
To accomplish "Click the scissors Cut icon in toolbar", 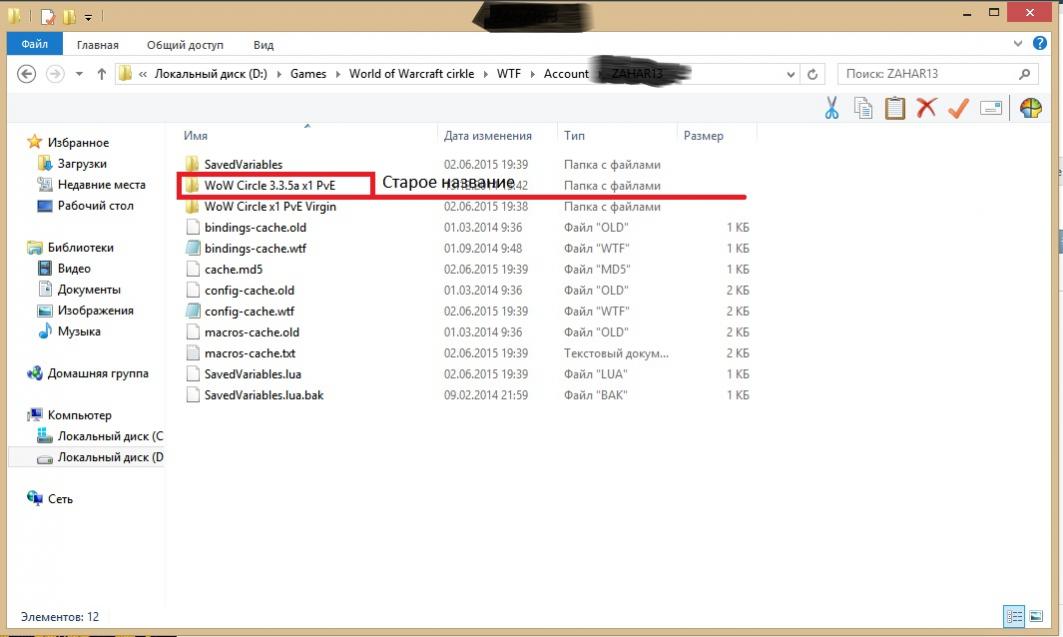I will point(831,108).
